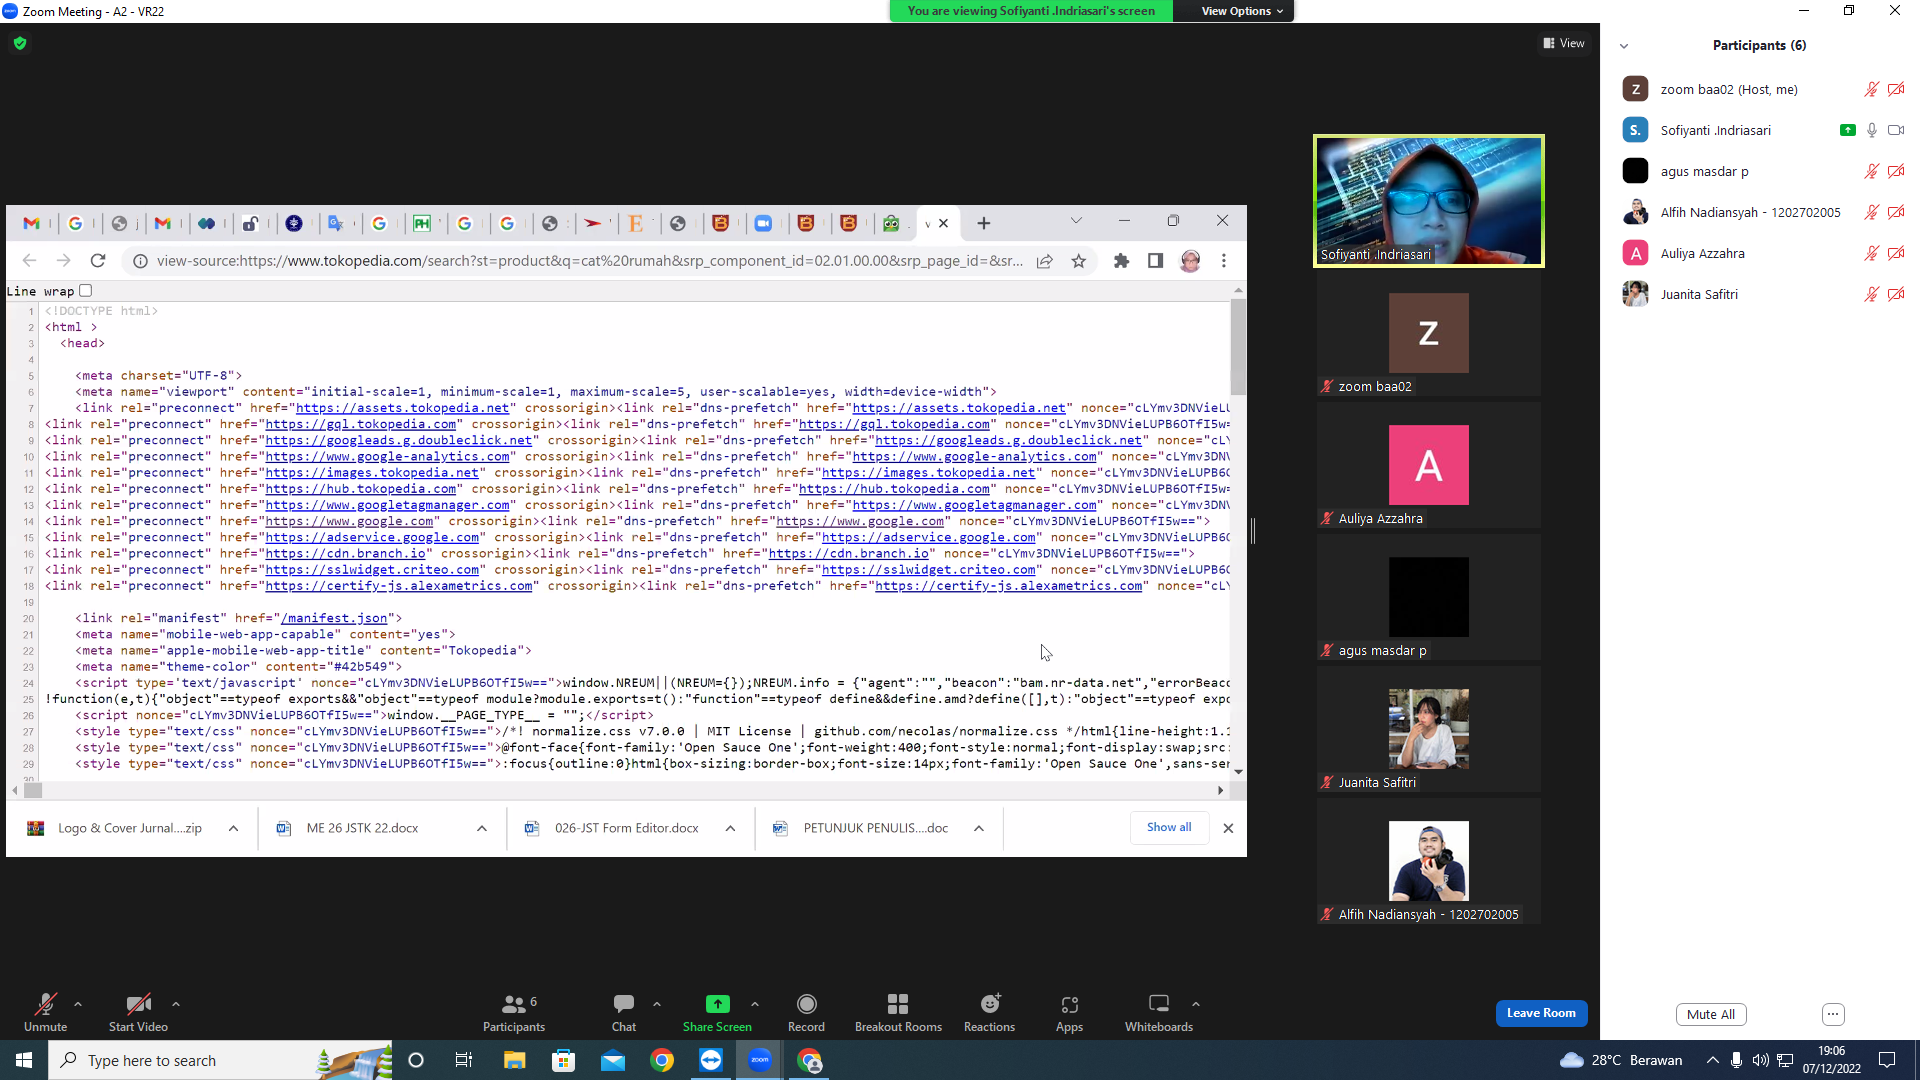Bookmark the page with star icon
Image resolution: width=1920 pixels, height=1080 pixels.
(x=1079, y=261)
